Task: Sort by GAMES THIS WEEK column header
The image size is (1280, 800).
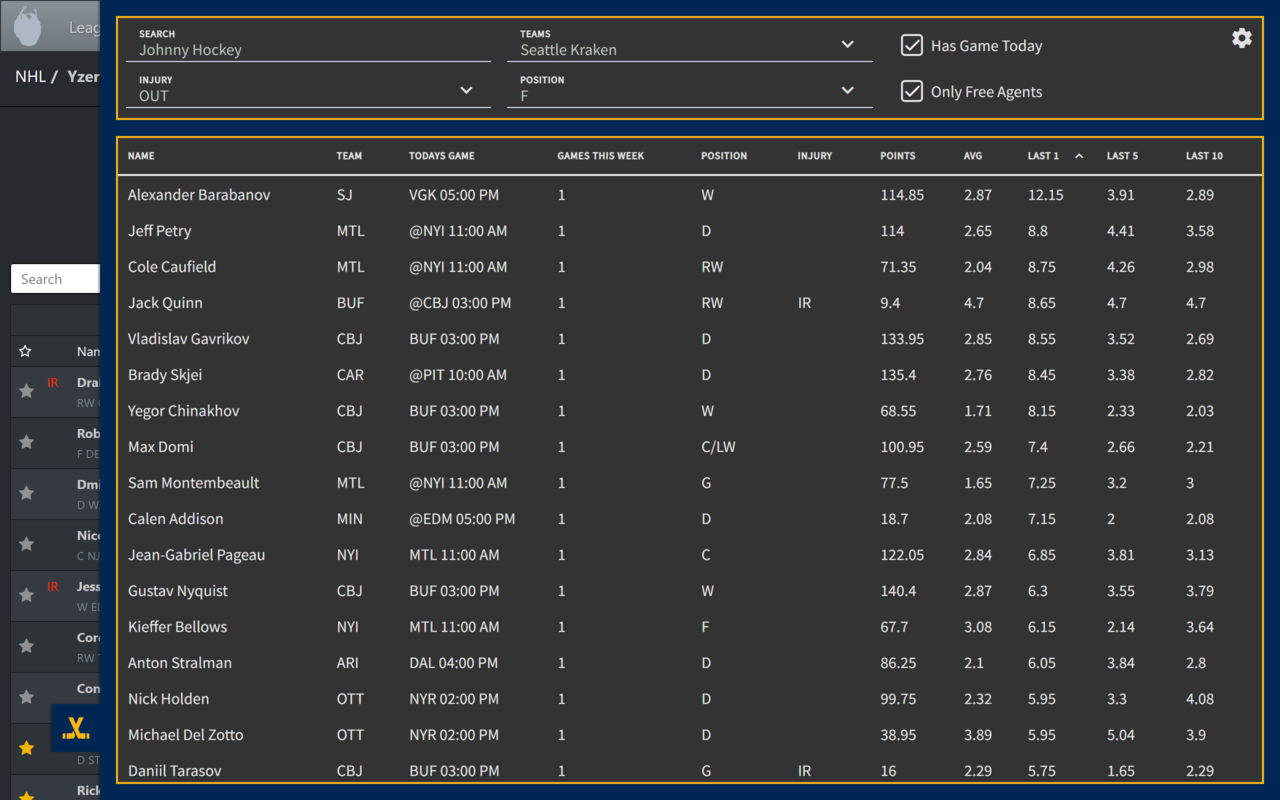Action: (601, 156)
